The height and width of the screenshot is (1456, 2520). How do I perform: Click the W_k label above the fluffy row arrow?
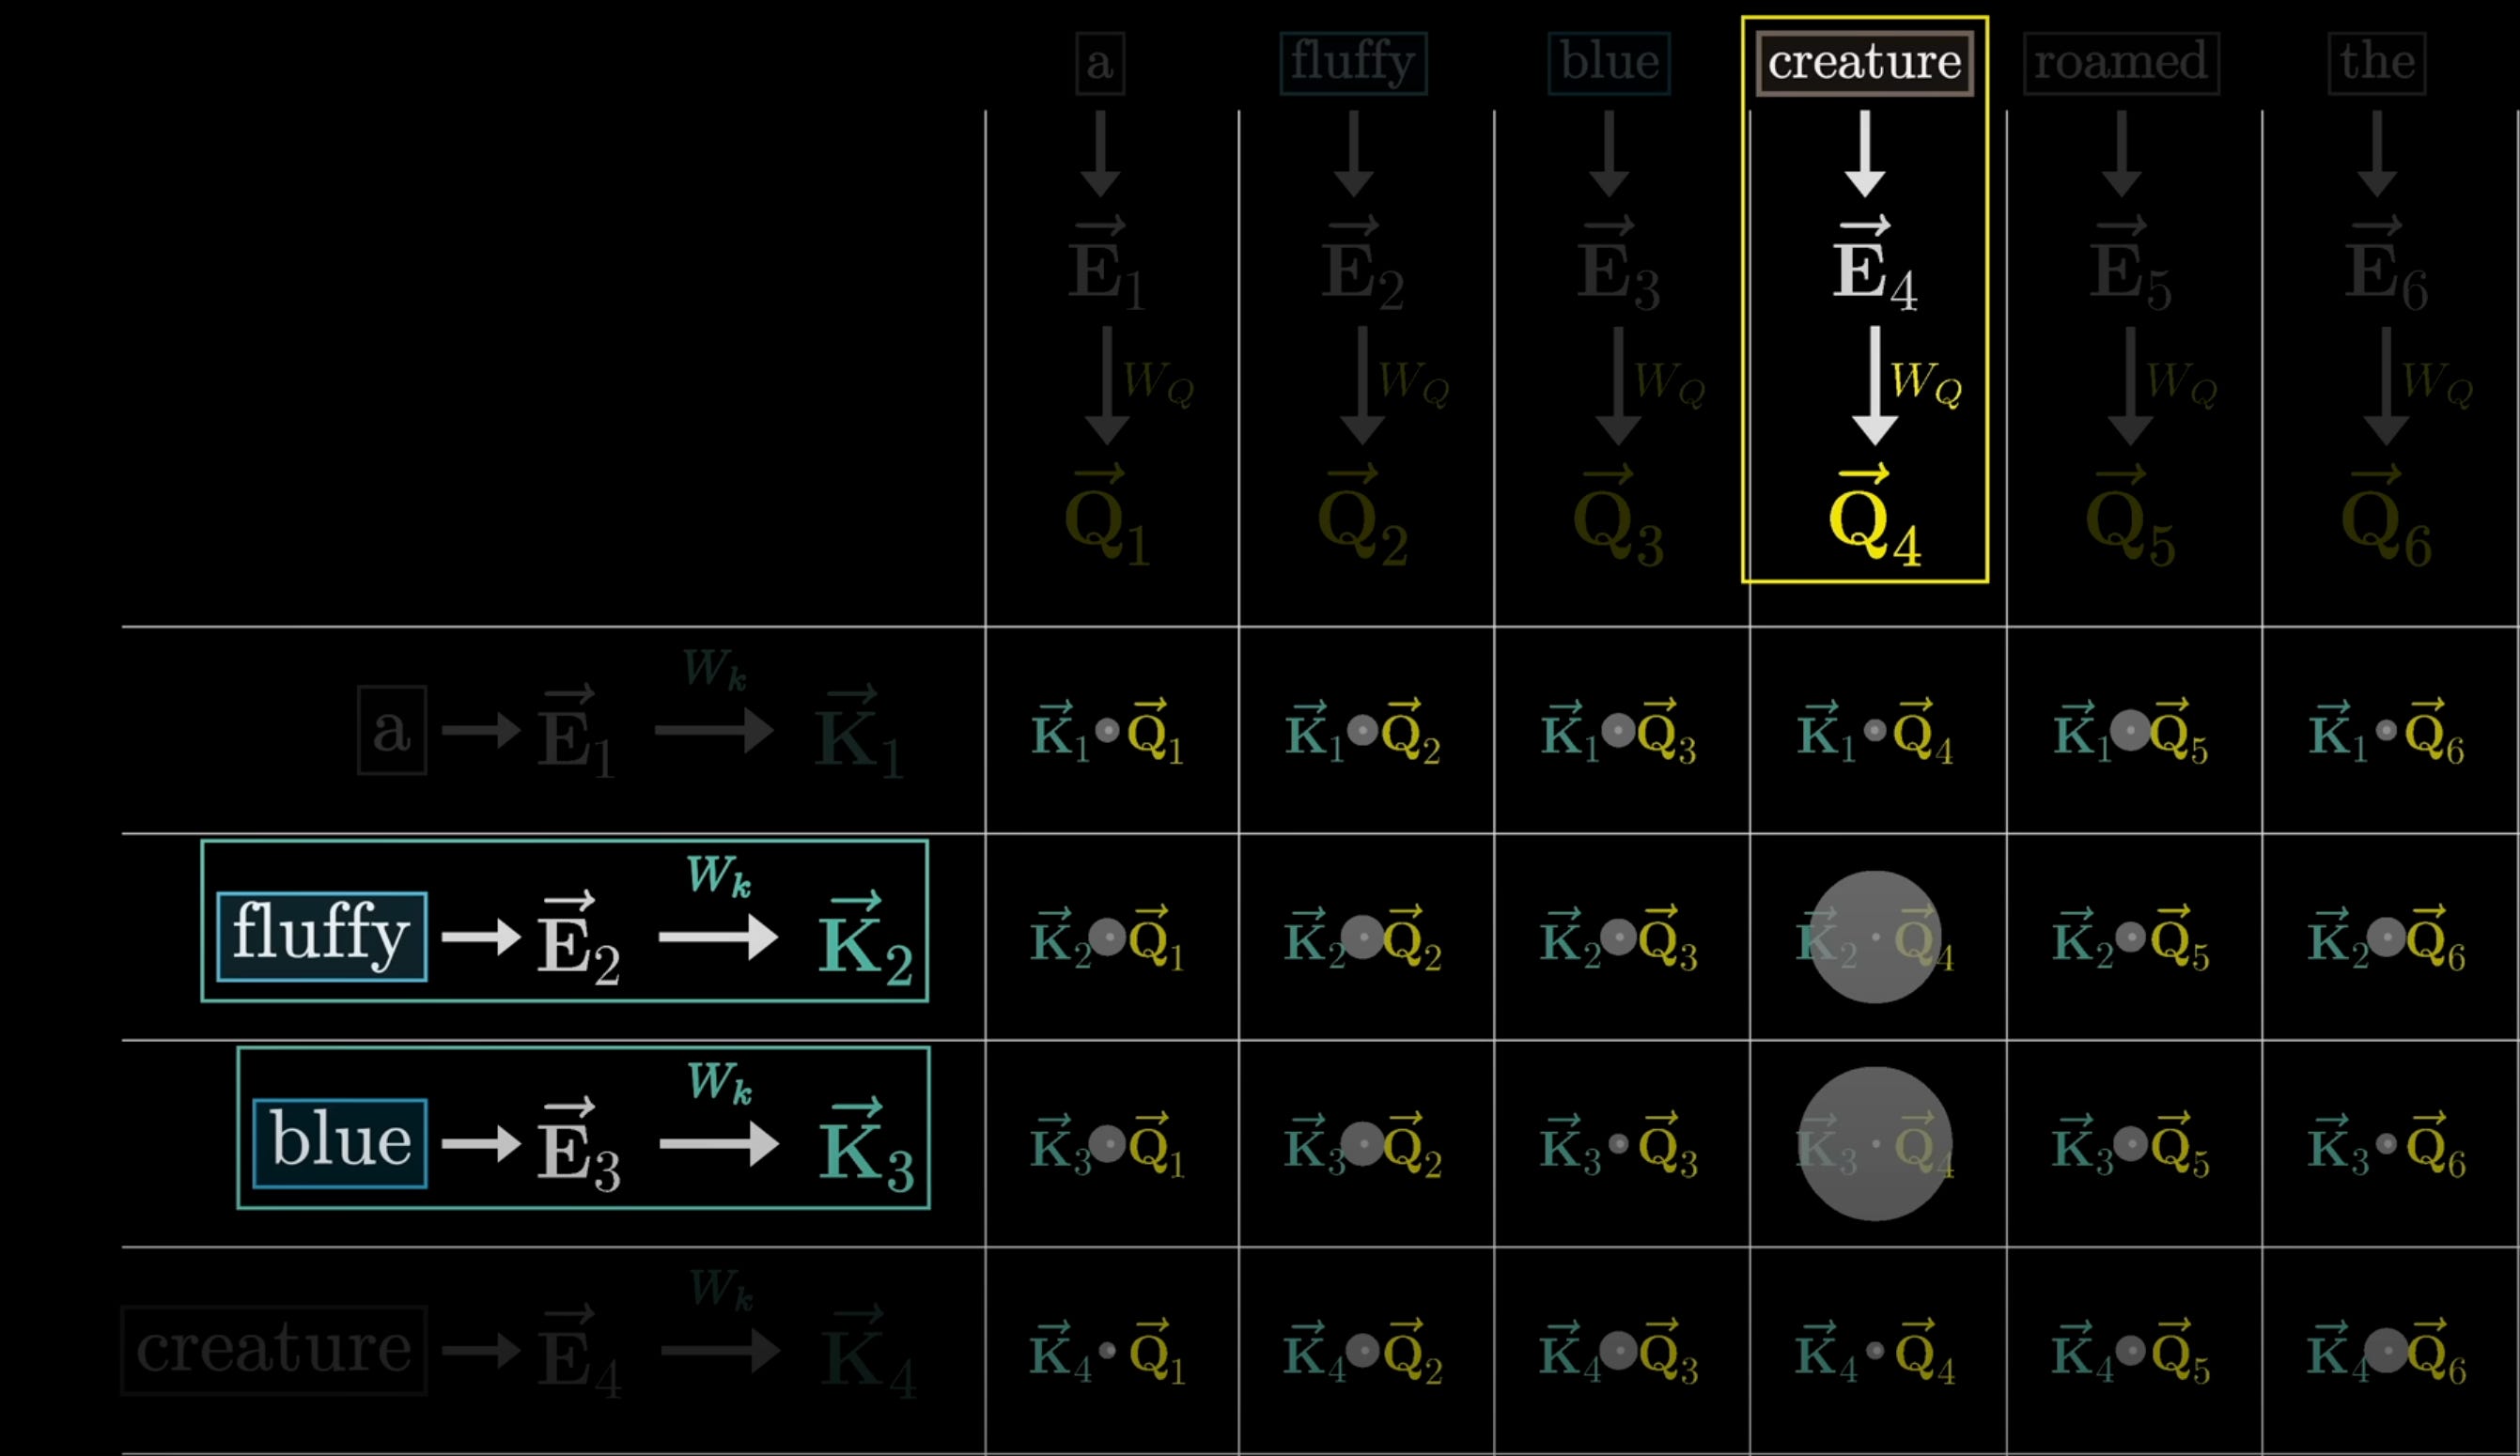point(718,876)
